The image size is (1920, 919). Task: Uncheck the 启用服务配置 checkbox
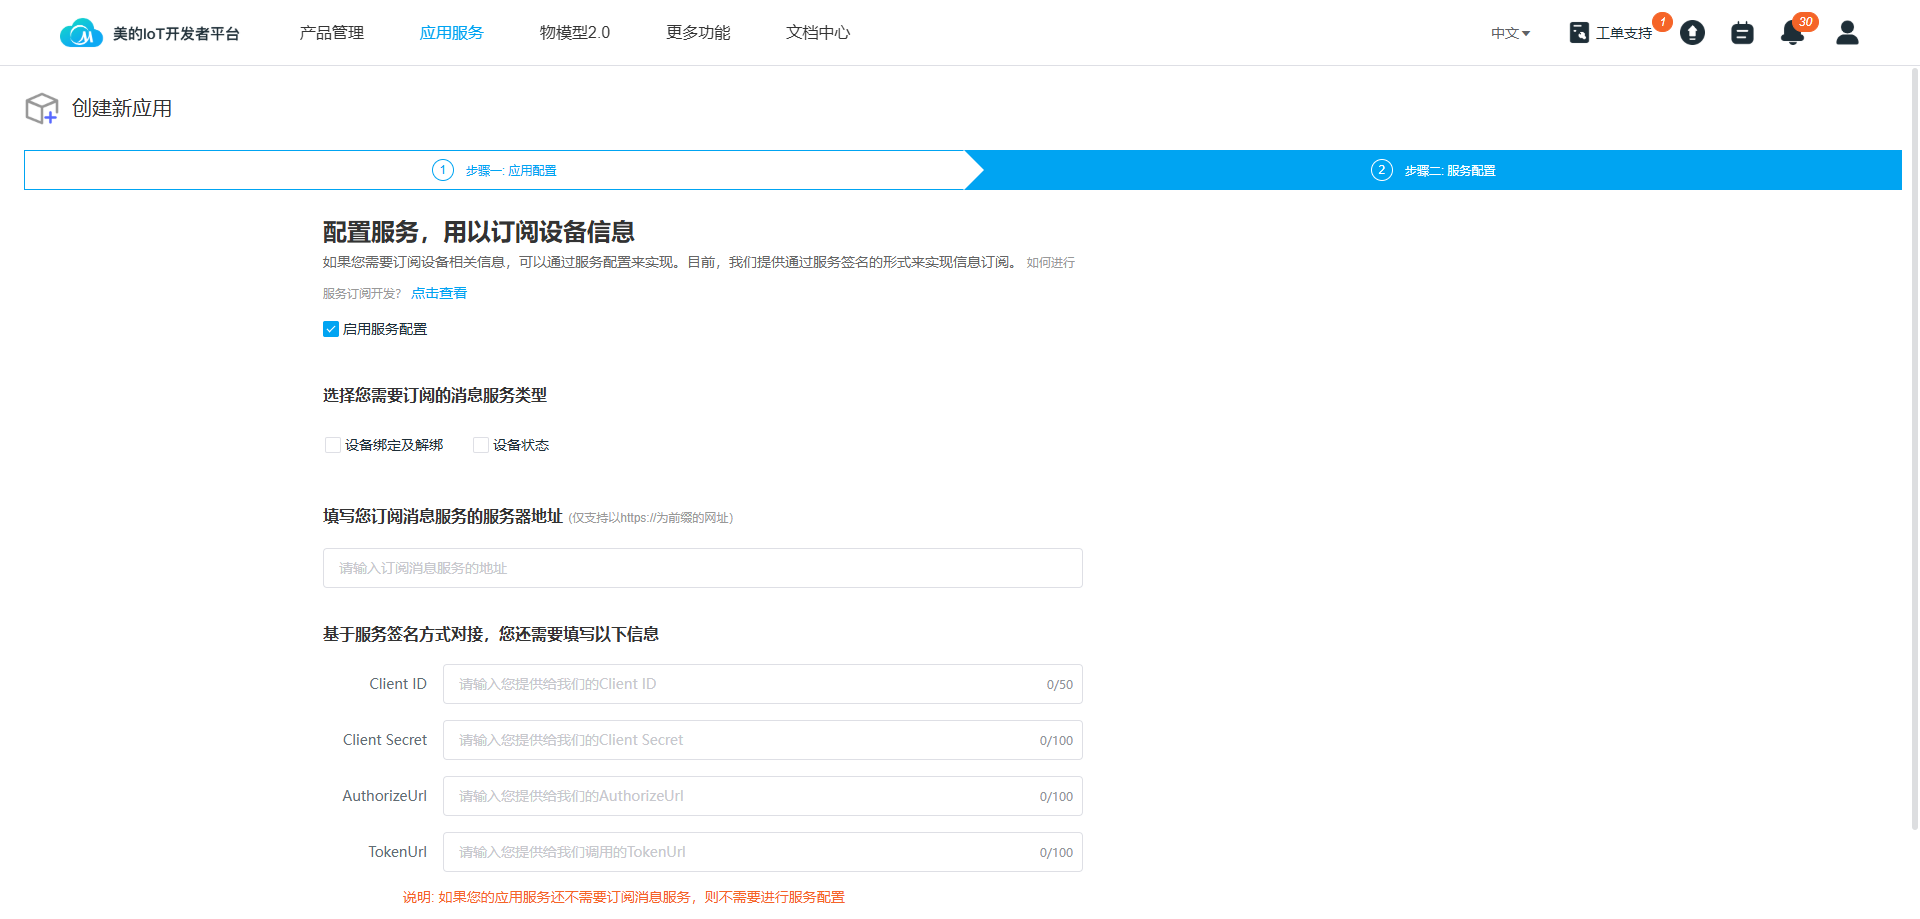tap(331, 329)
